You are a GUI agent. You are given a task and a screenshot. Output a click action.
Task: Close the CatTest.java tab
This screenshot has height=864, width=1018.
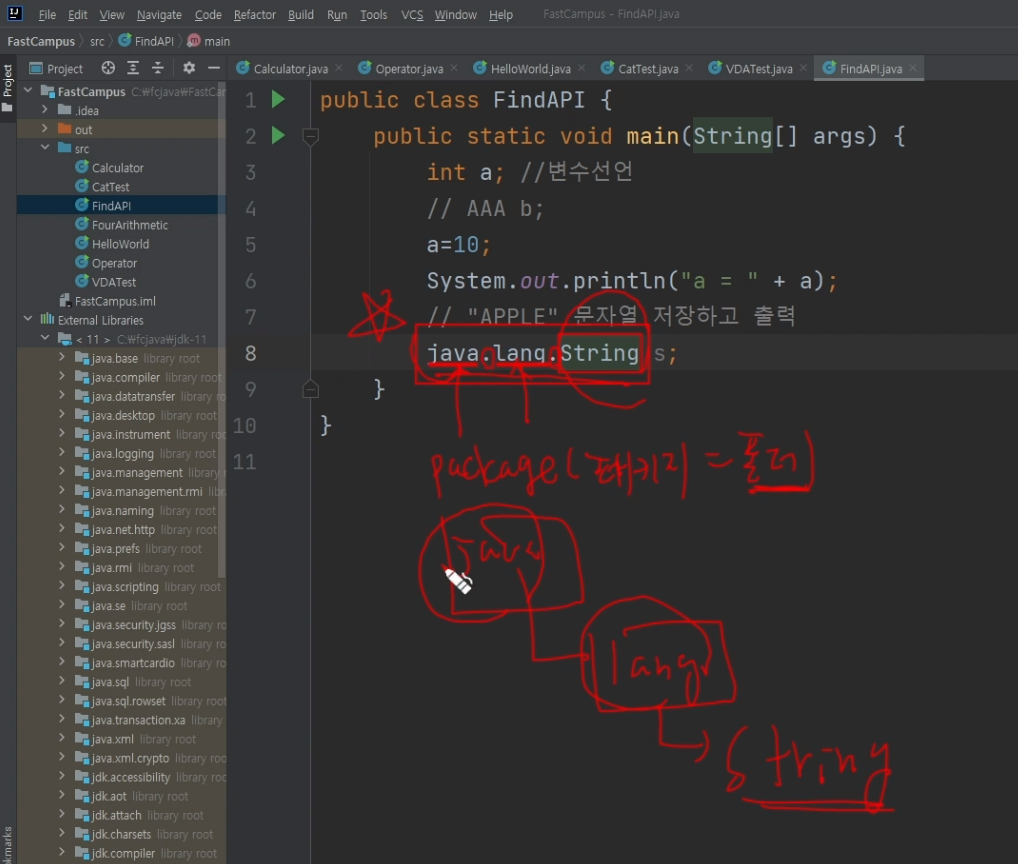[689, 68]
